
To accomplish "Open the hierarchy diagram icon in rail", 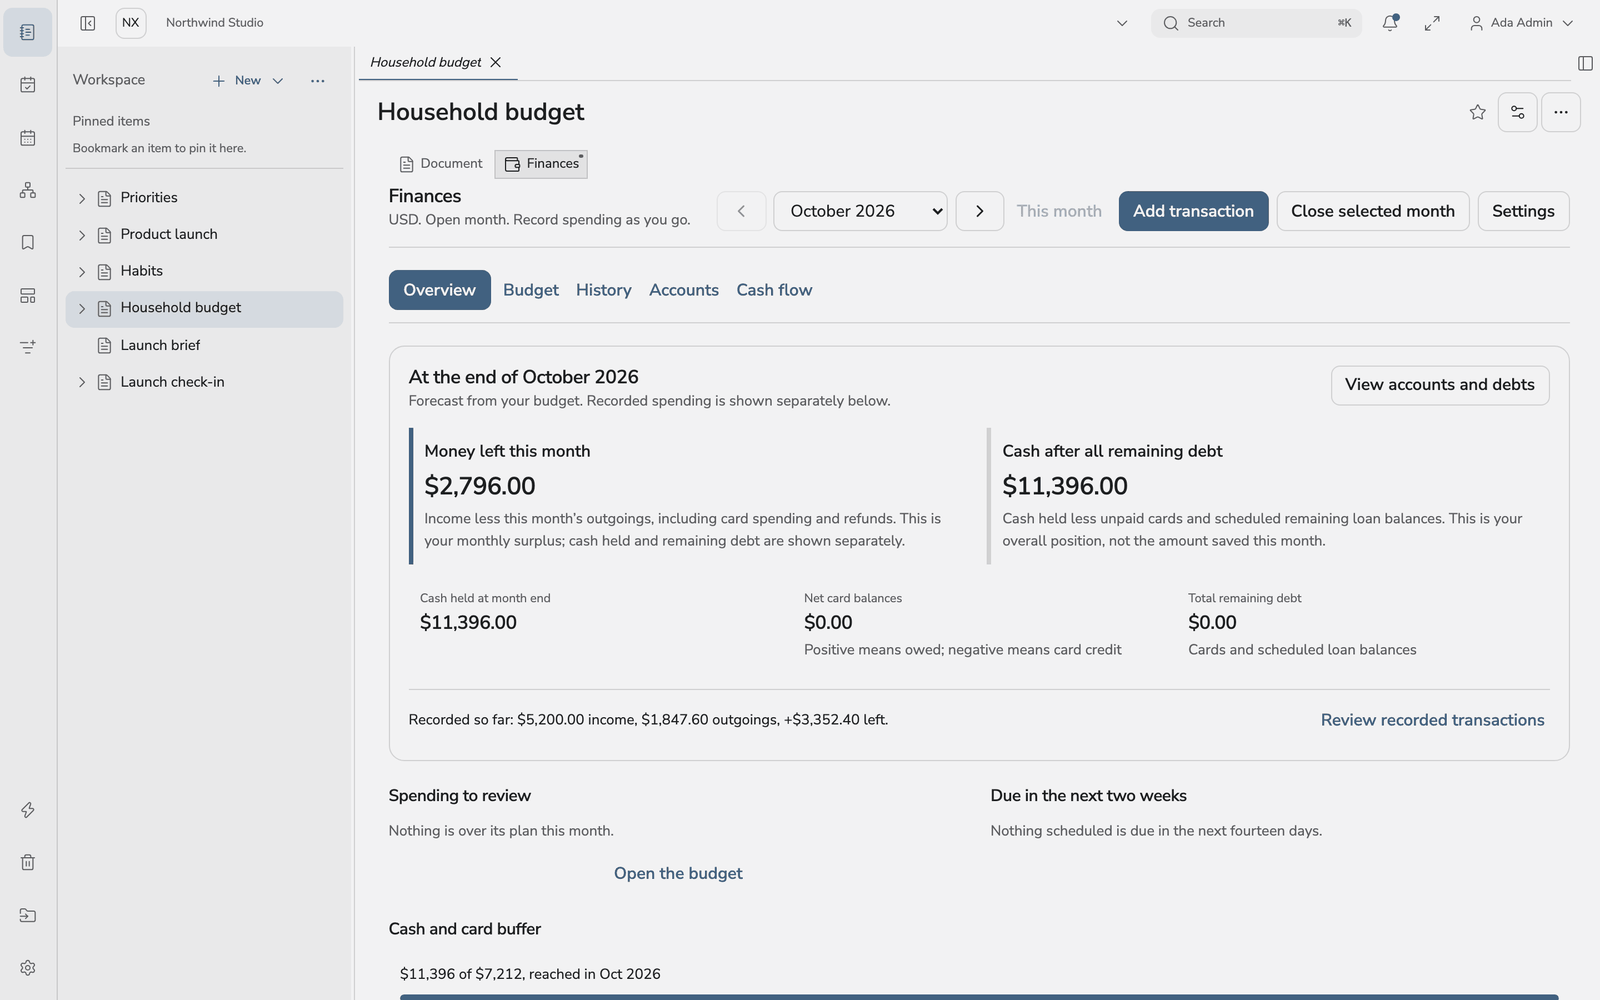I will tap(28, 190).
